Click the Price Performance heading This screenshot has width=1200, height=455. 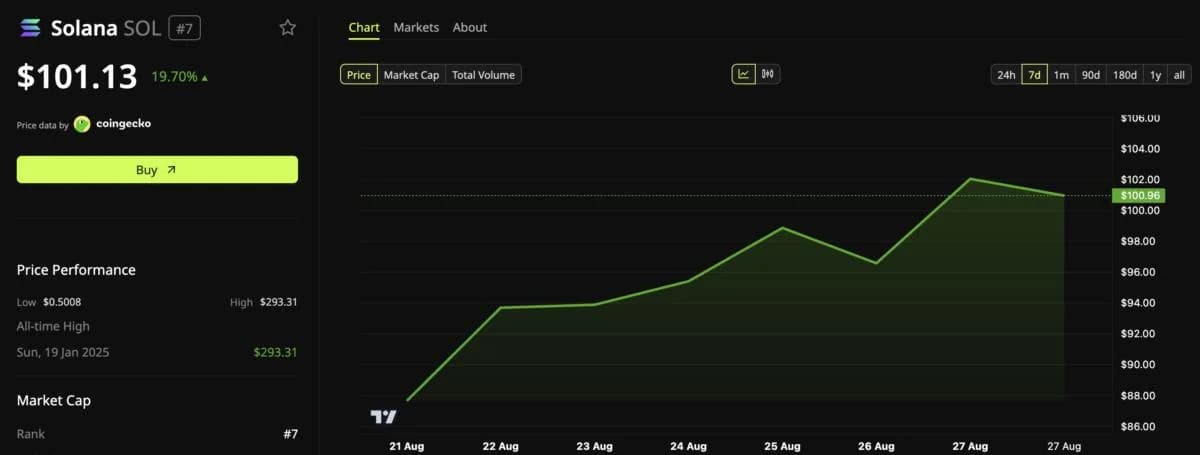76,270
